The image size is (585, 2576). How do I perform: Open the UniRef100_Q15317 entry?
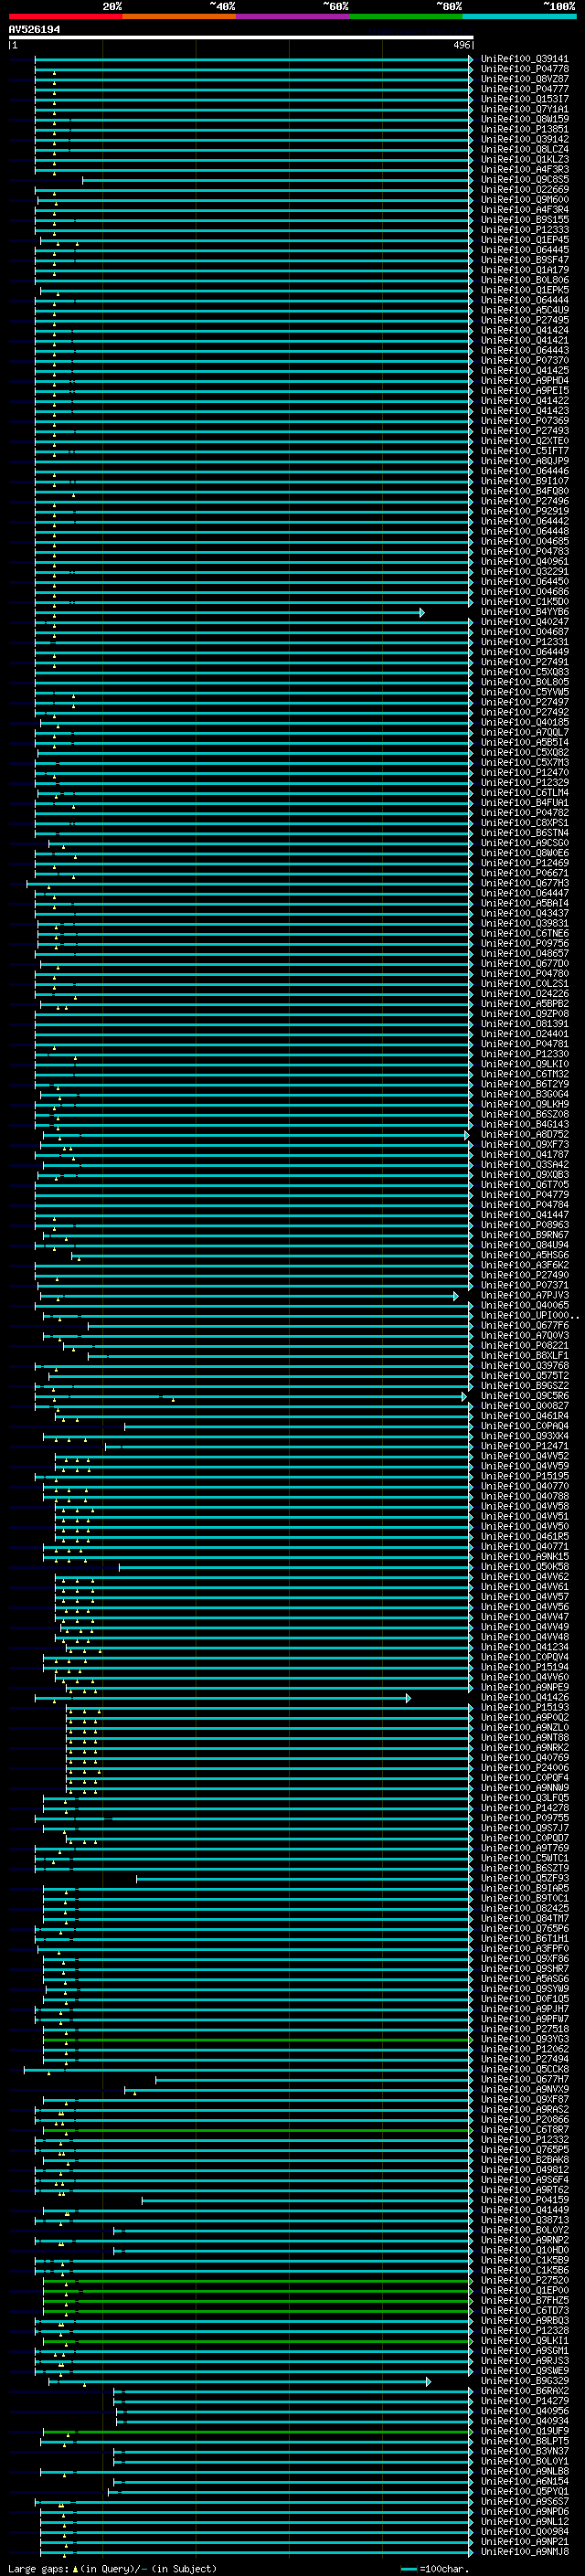(524, 99)
